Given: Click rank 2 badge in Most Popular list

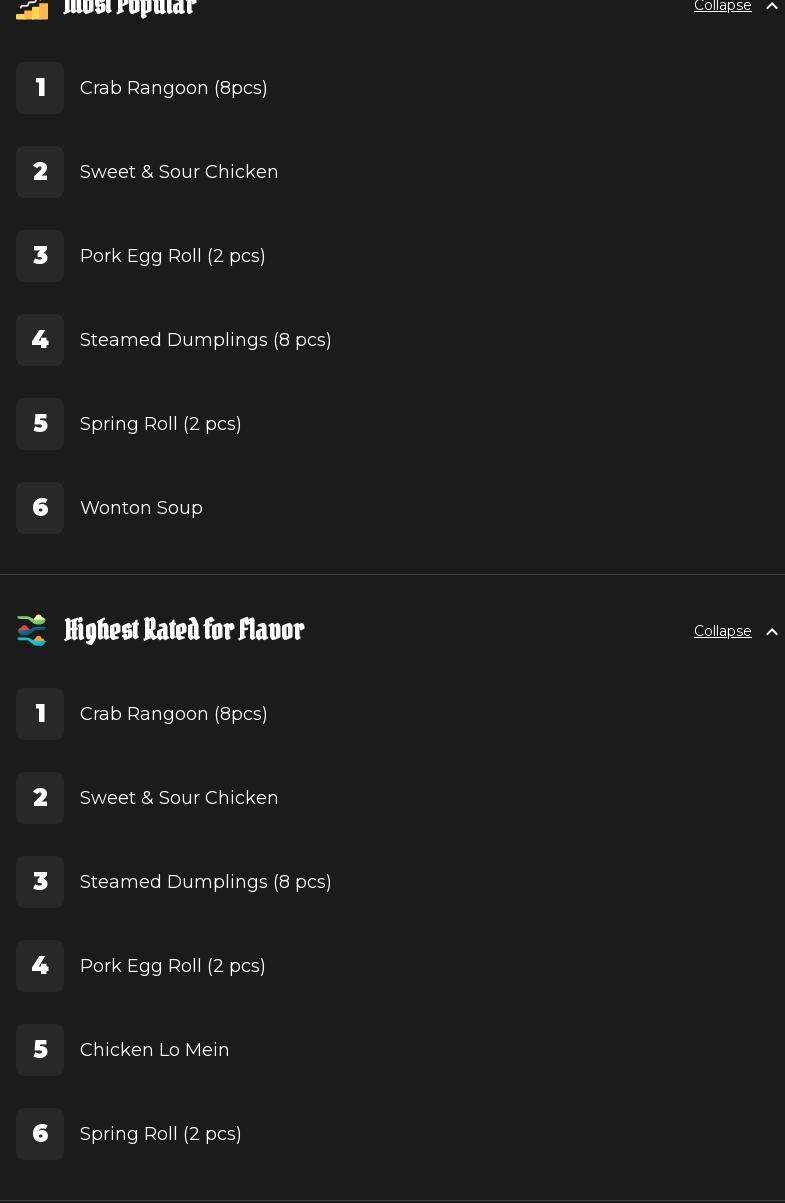Looking at the screenshot, I should coord(40,172).
